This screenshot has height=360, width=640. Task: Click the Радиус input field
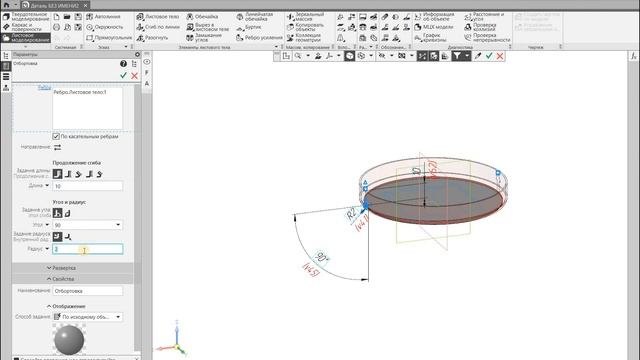tap(88, 249)
